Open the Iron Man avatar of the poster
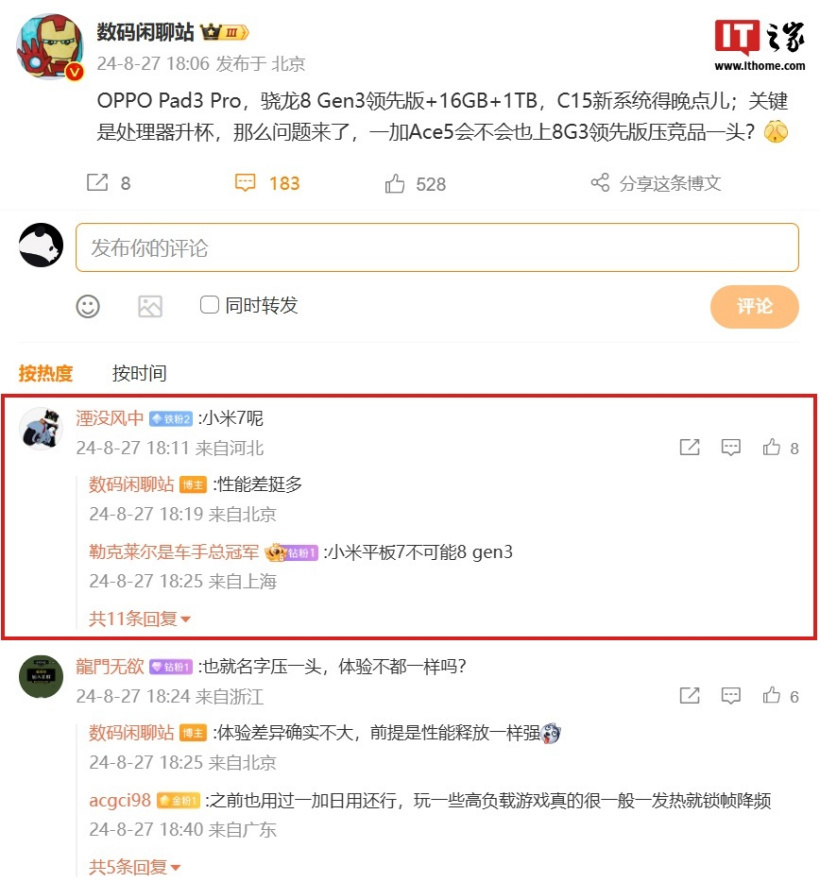This screenshot has height=882, width=820. coord(51,47)
